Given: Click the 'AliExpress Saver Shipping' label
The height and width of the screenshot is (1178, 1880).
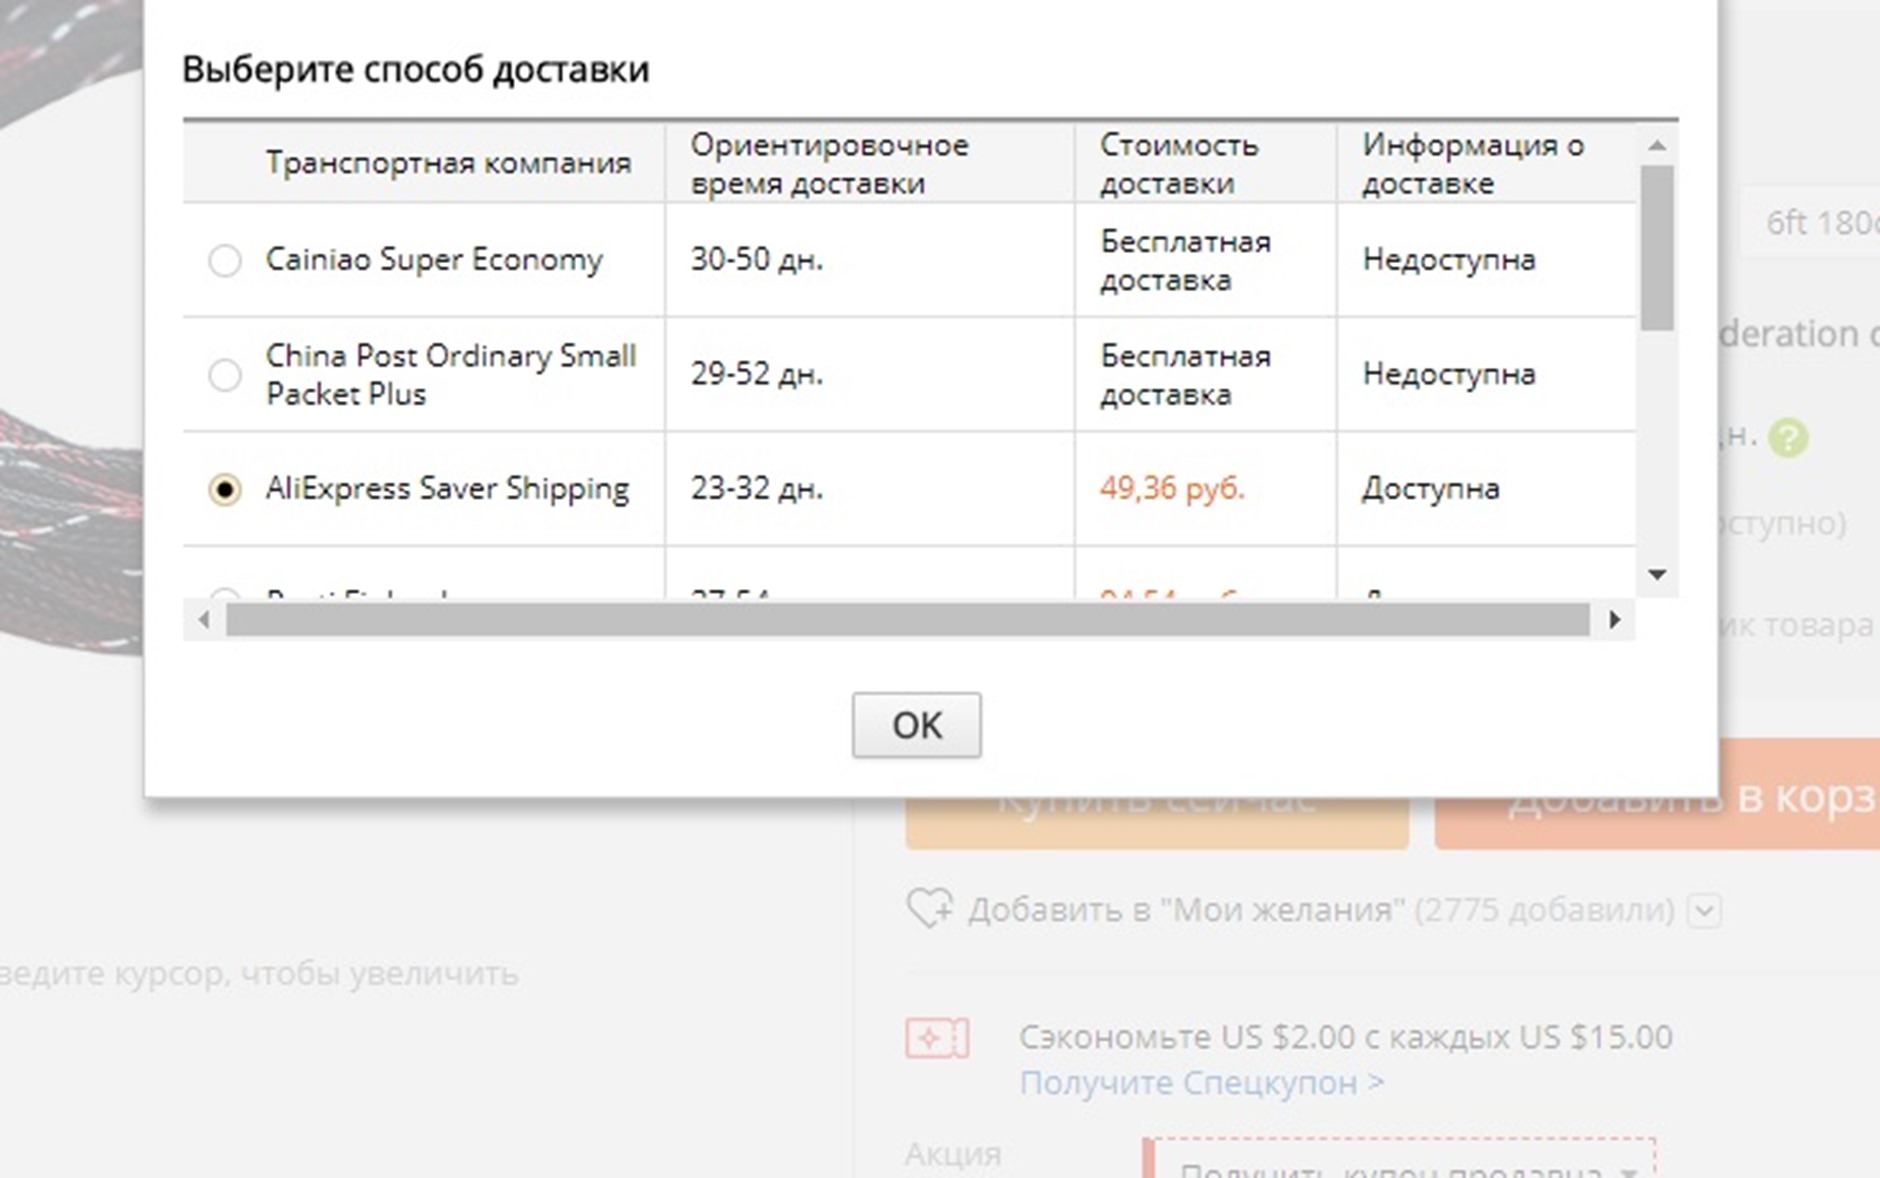Looking at the screenshot, I should click(447, 488).
